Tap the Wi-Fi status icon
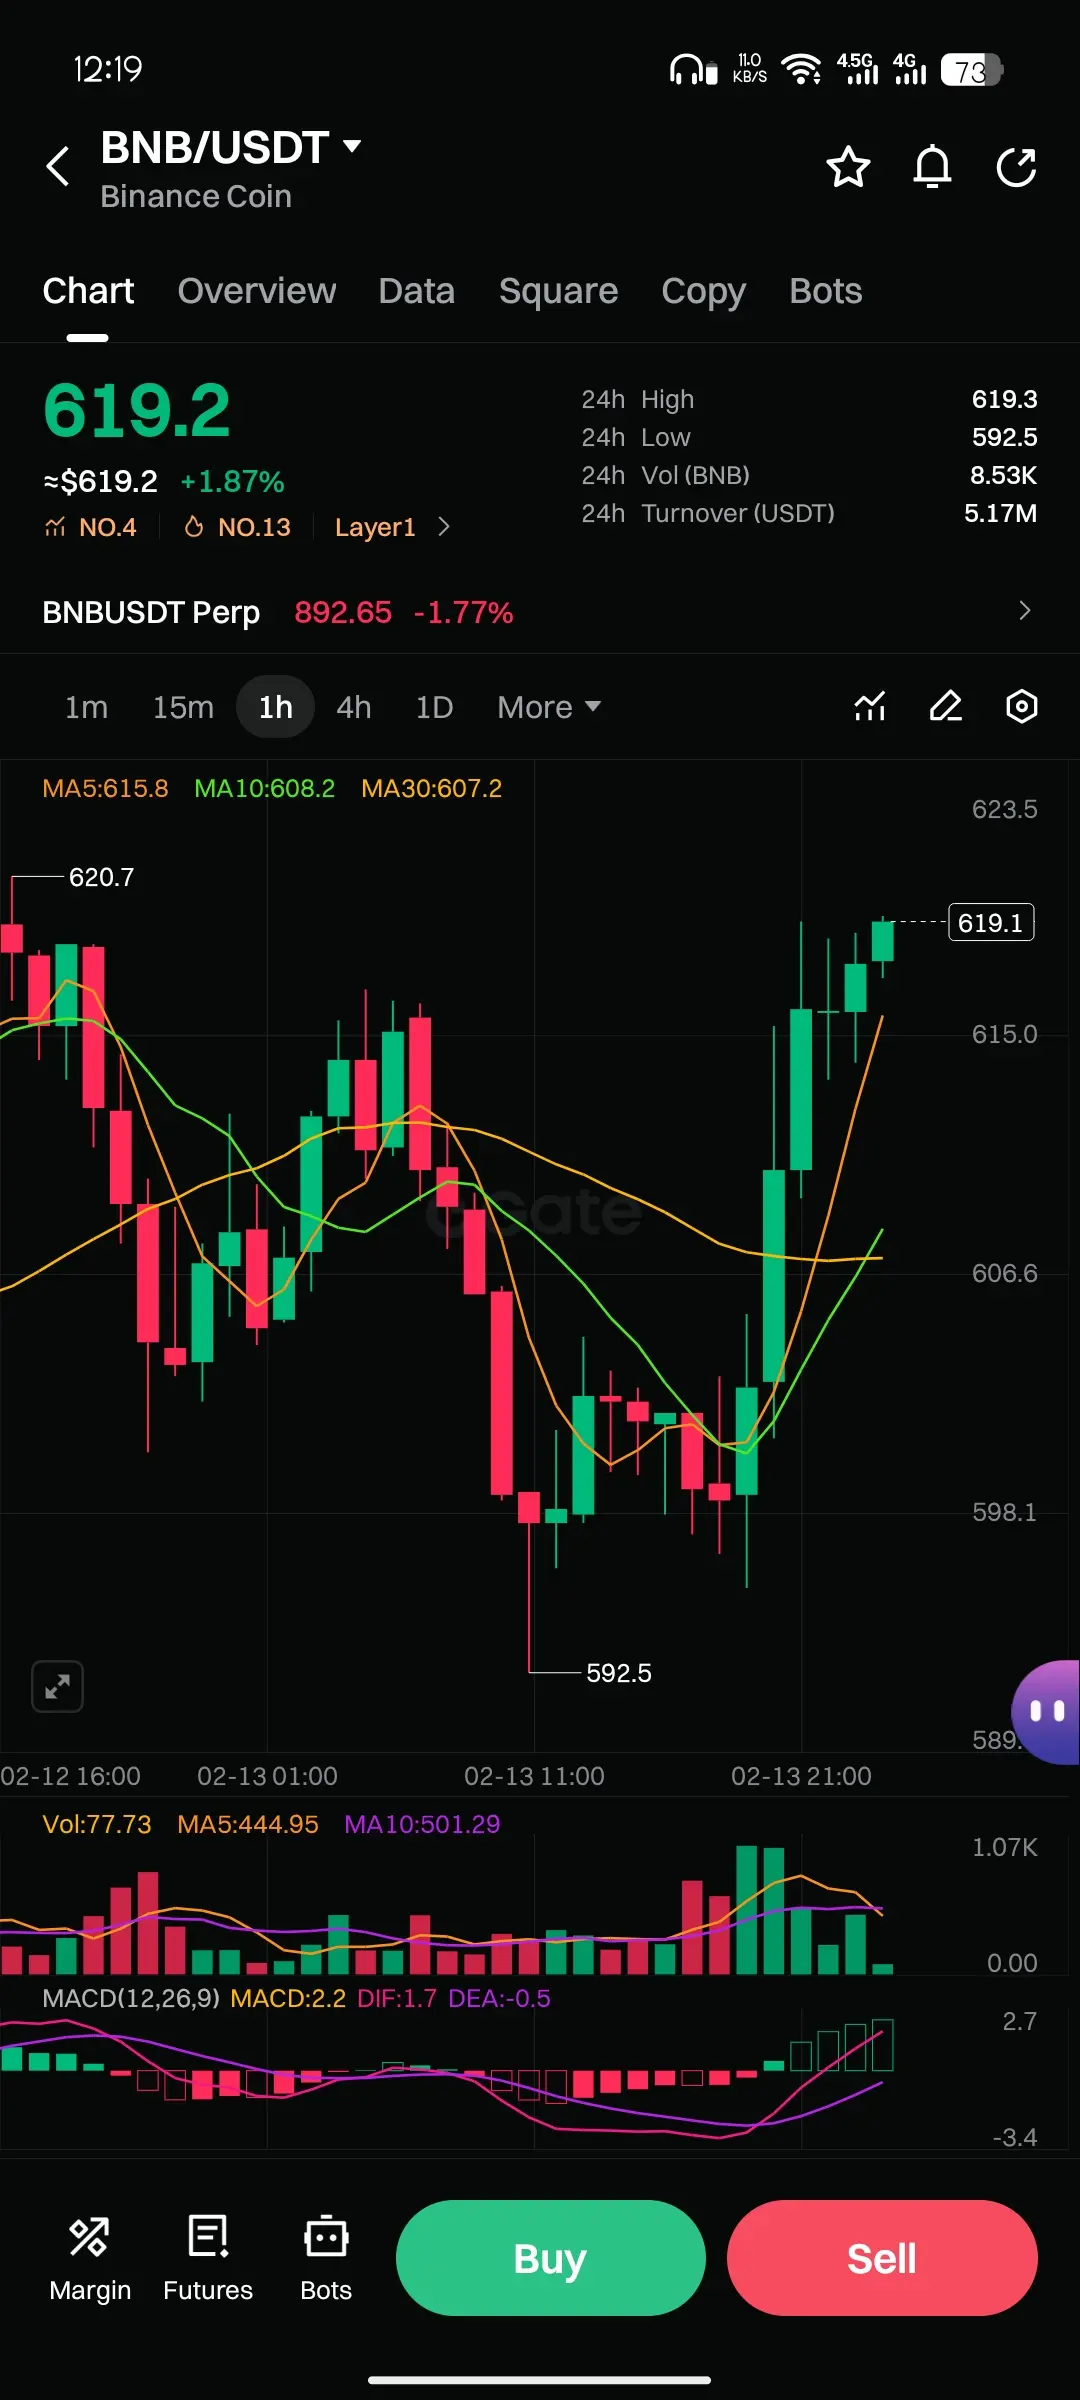 800,70
